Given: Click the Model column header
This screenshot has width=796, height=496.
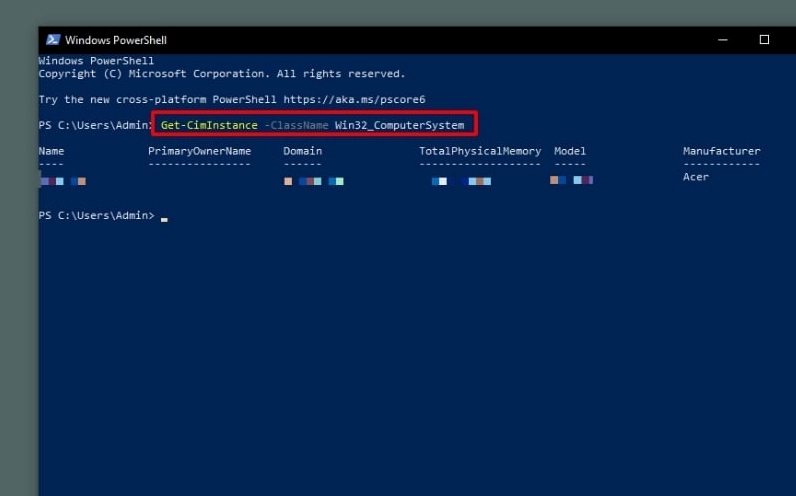Looking at the screenshot, I should coord(570,151).
